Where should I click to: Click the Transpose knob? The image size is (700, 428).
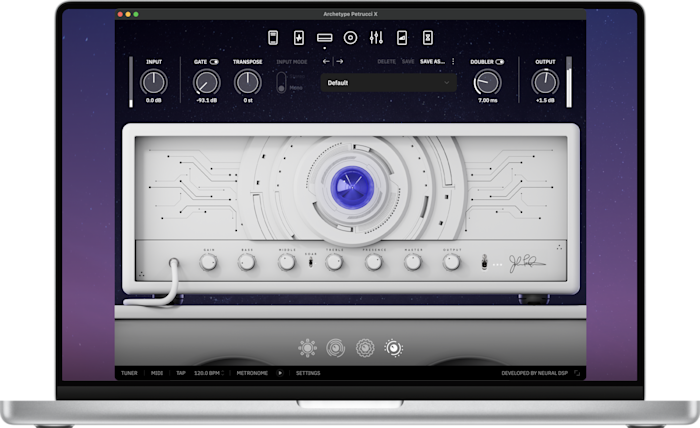(248, 82)
